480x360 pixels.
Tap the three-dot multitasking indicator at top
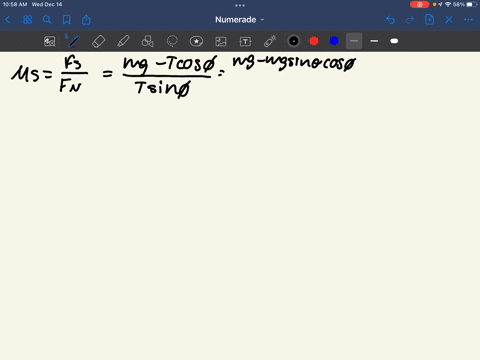[240, 5]
